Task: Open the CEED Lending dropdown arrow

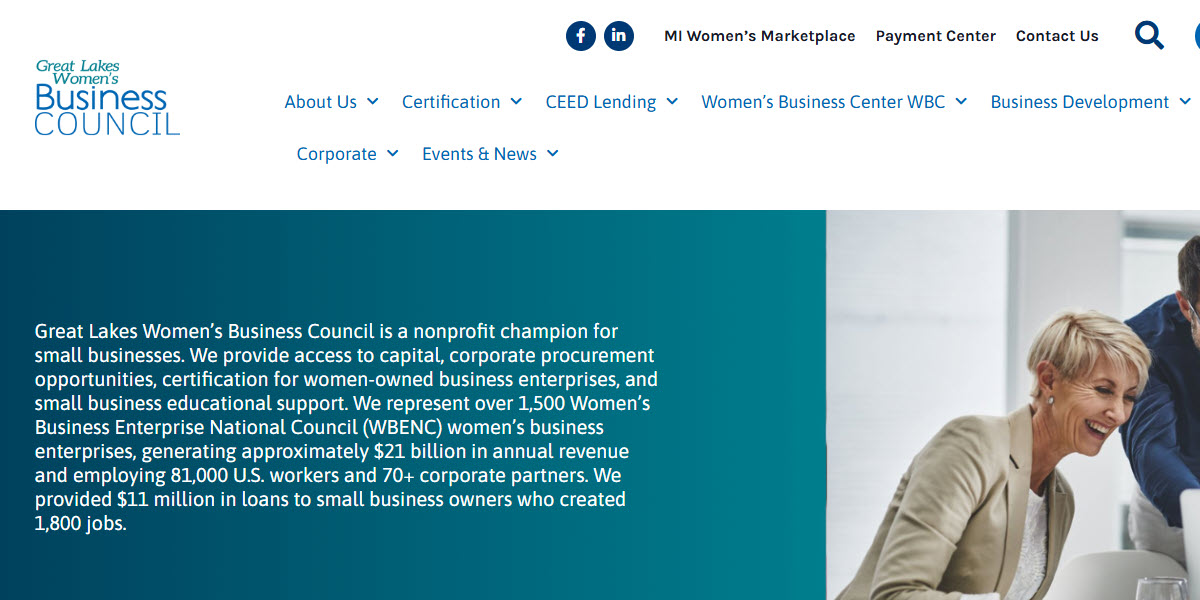Action: 671,101
